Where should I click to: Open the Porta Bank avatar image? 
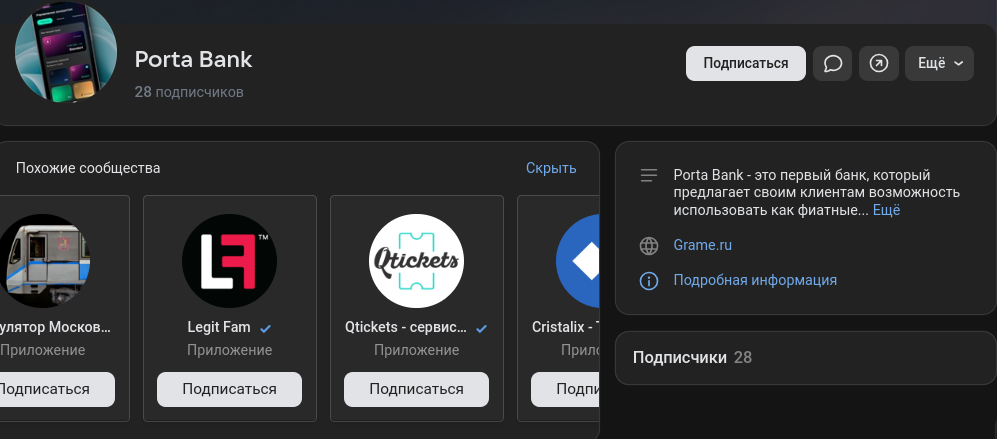[66, 52]
